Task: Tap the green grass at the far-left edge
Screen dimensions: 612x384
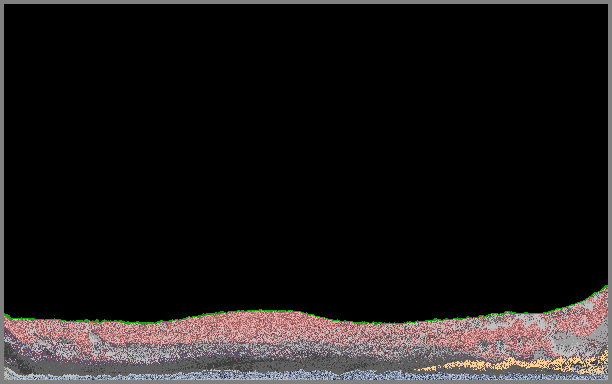Action: (x=7, y=316)
